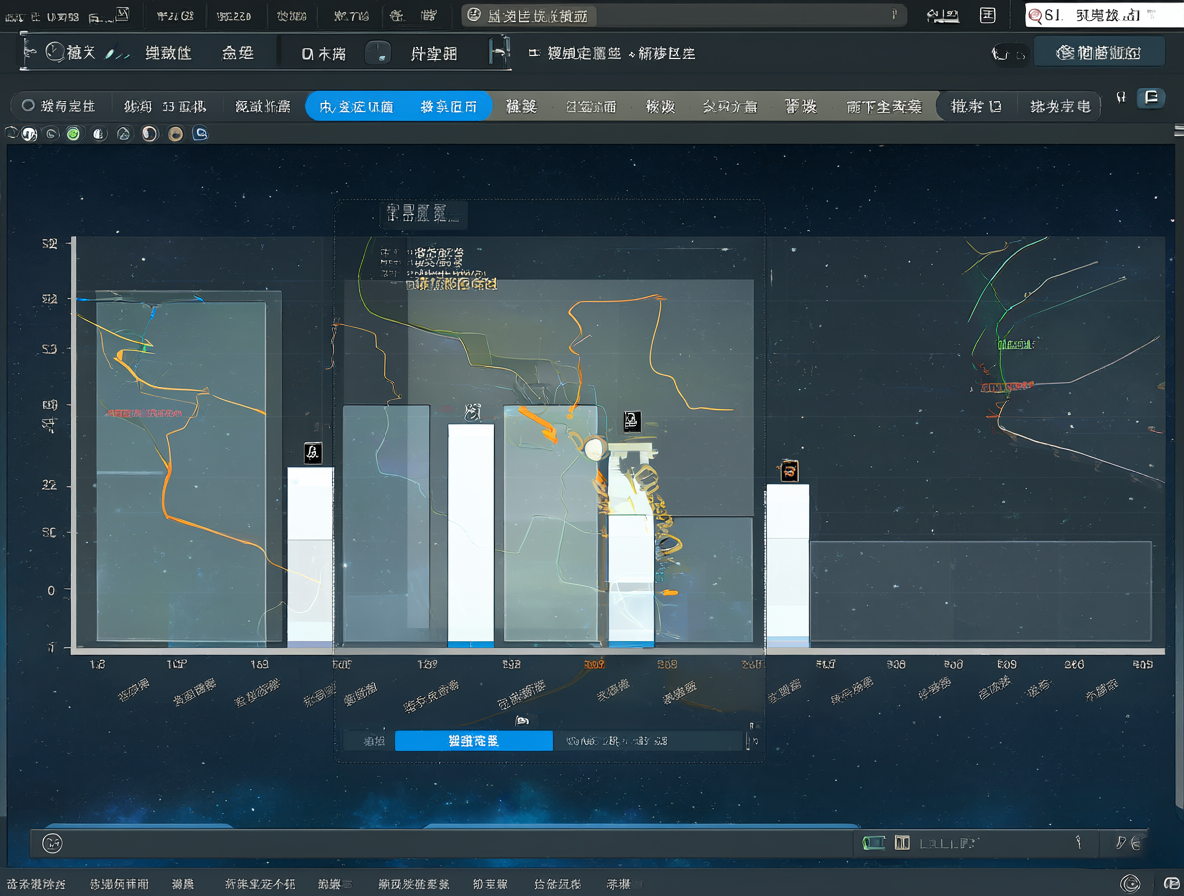The width and height of the screenshot is (1184, 896).
Task: Click the green battery-shaped icon in the bottom bar
Action: click(x=874, y=842)
